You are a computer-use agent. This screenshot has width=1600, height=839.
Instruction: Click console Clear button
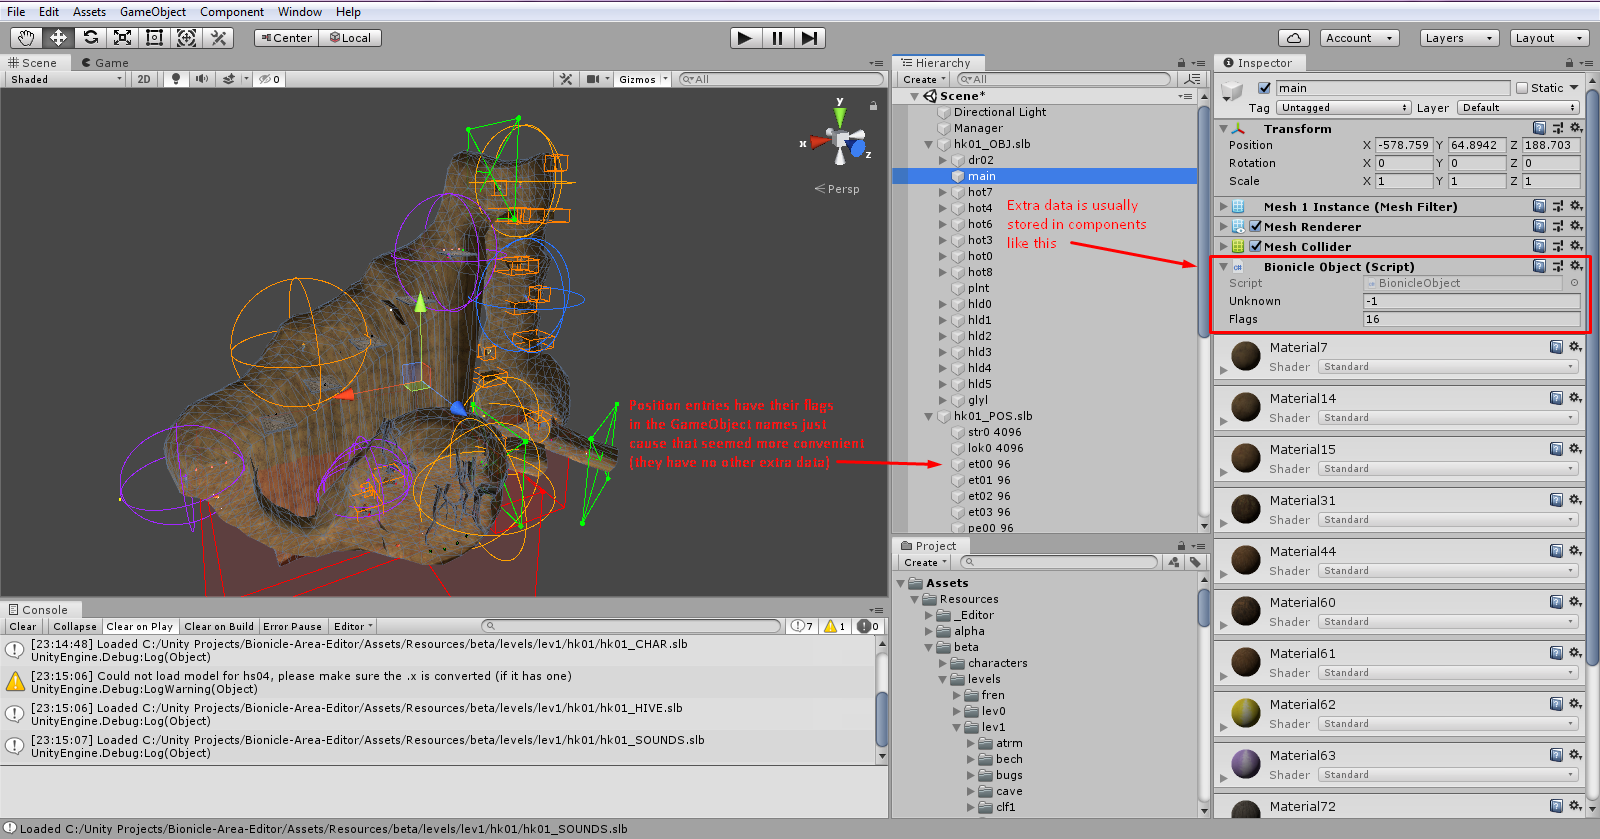point(23,626)
